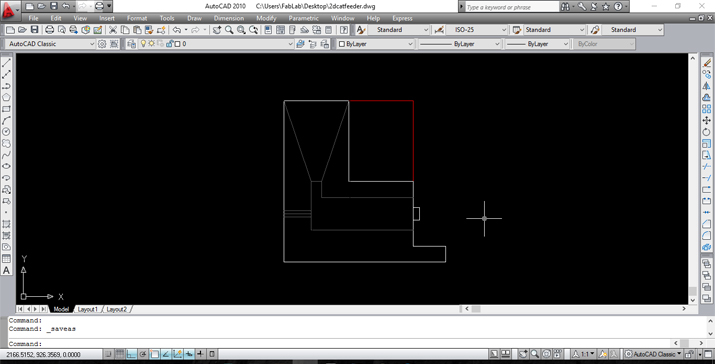Select the Fillet modify tool
This screenshot has height=364, width=719.
707,236
